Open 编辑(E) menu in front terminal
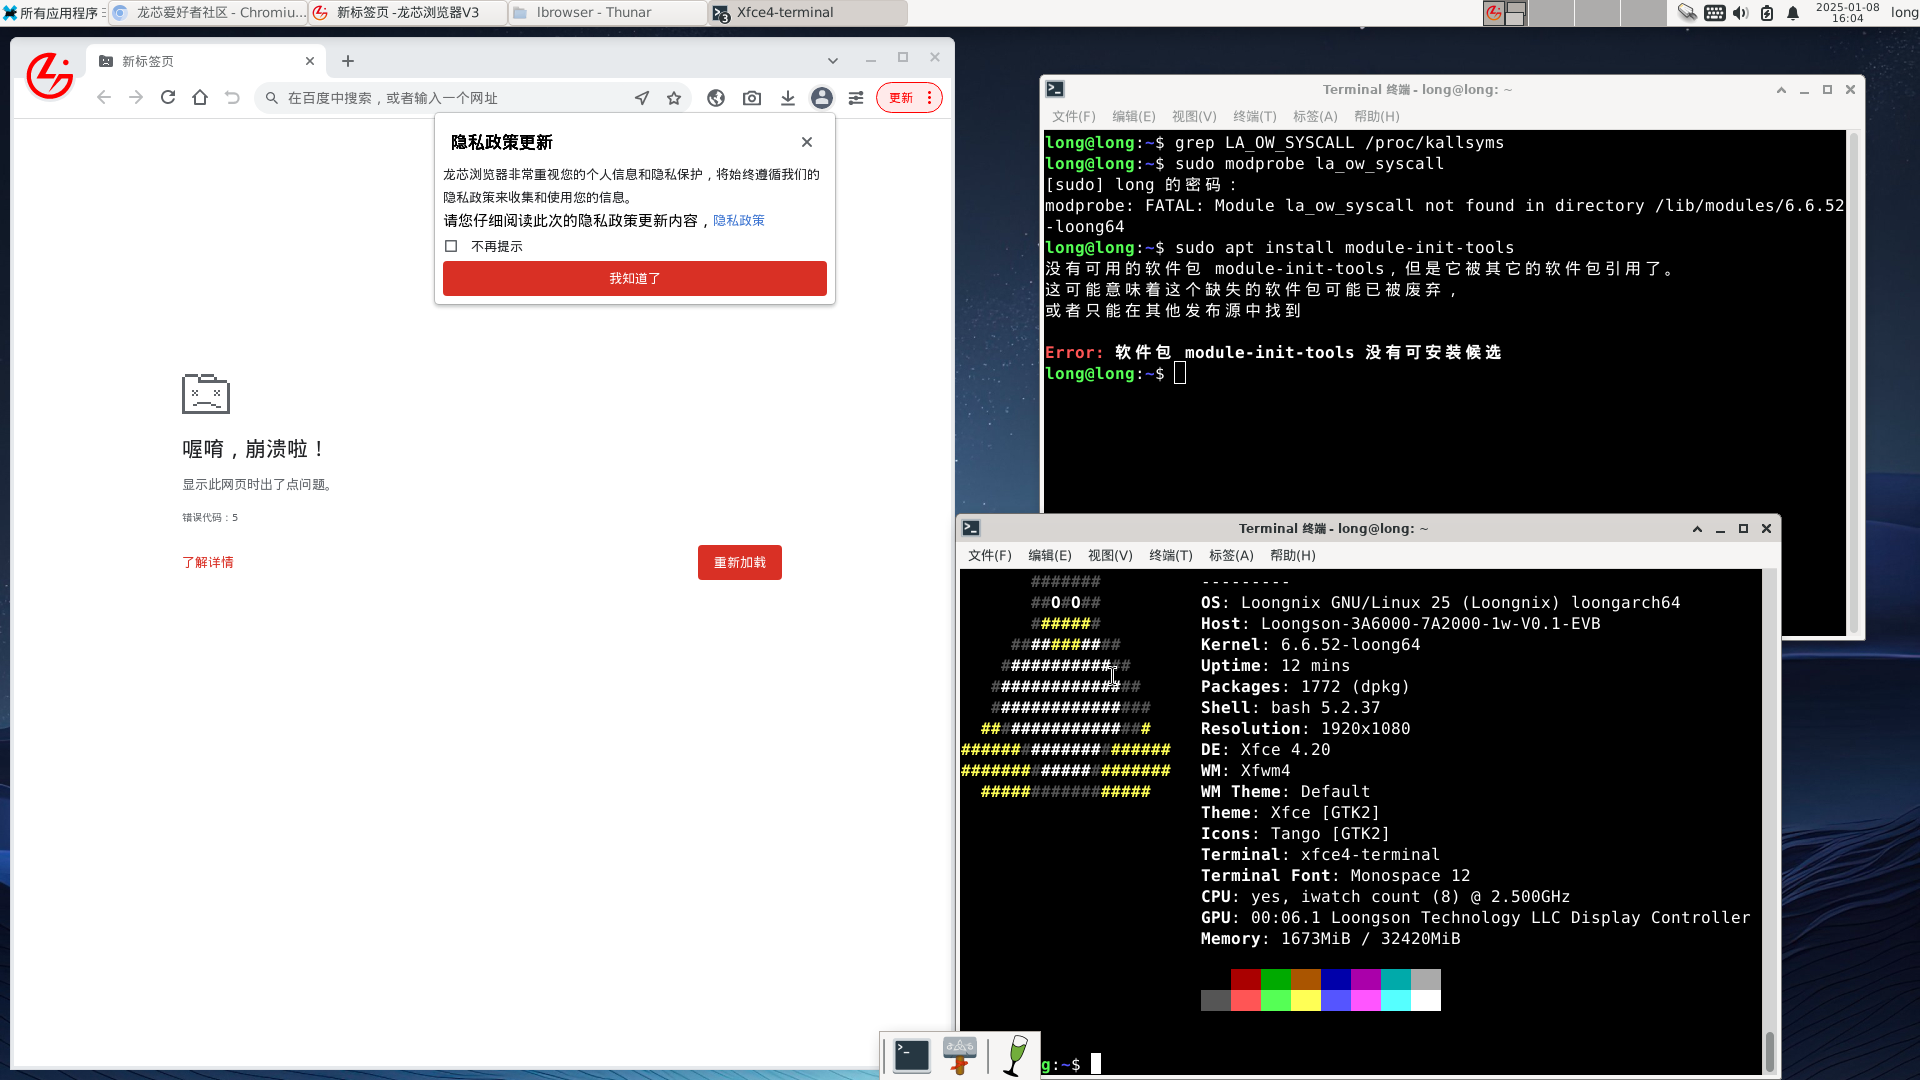The width and height of the screenshot is (1920, 1080). 1049,555
